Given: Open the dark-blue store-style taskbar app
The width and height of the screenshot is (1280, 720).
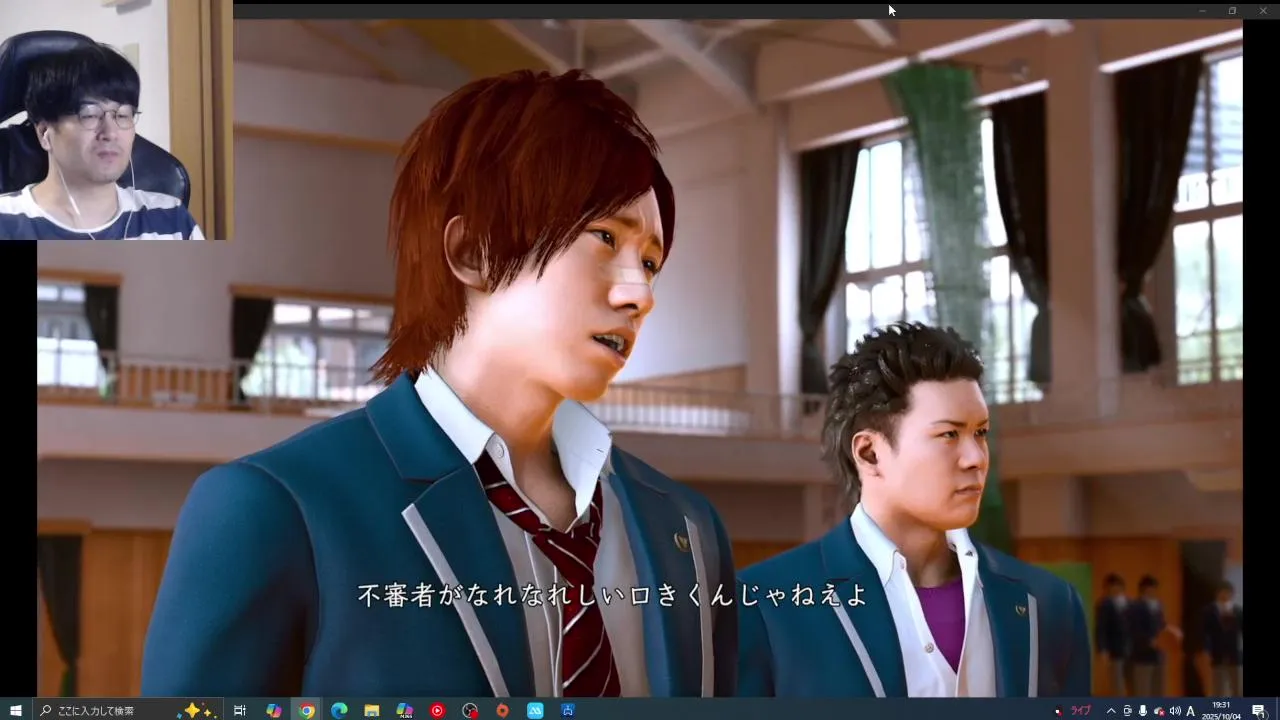Looking at the screenshot, I should [x=568, y=711].
